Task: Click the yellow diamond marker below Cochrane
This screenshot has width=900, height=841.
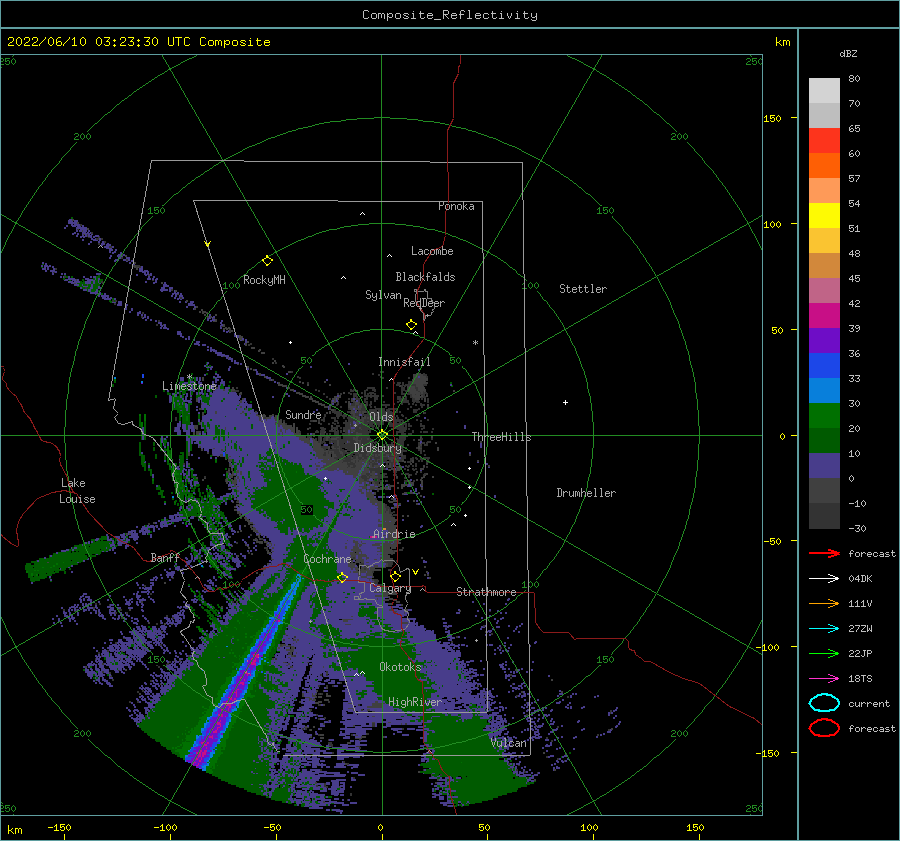Action: (x=342, y=578)
